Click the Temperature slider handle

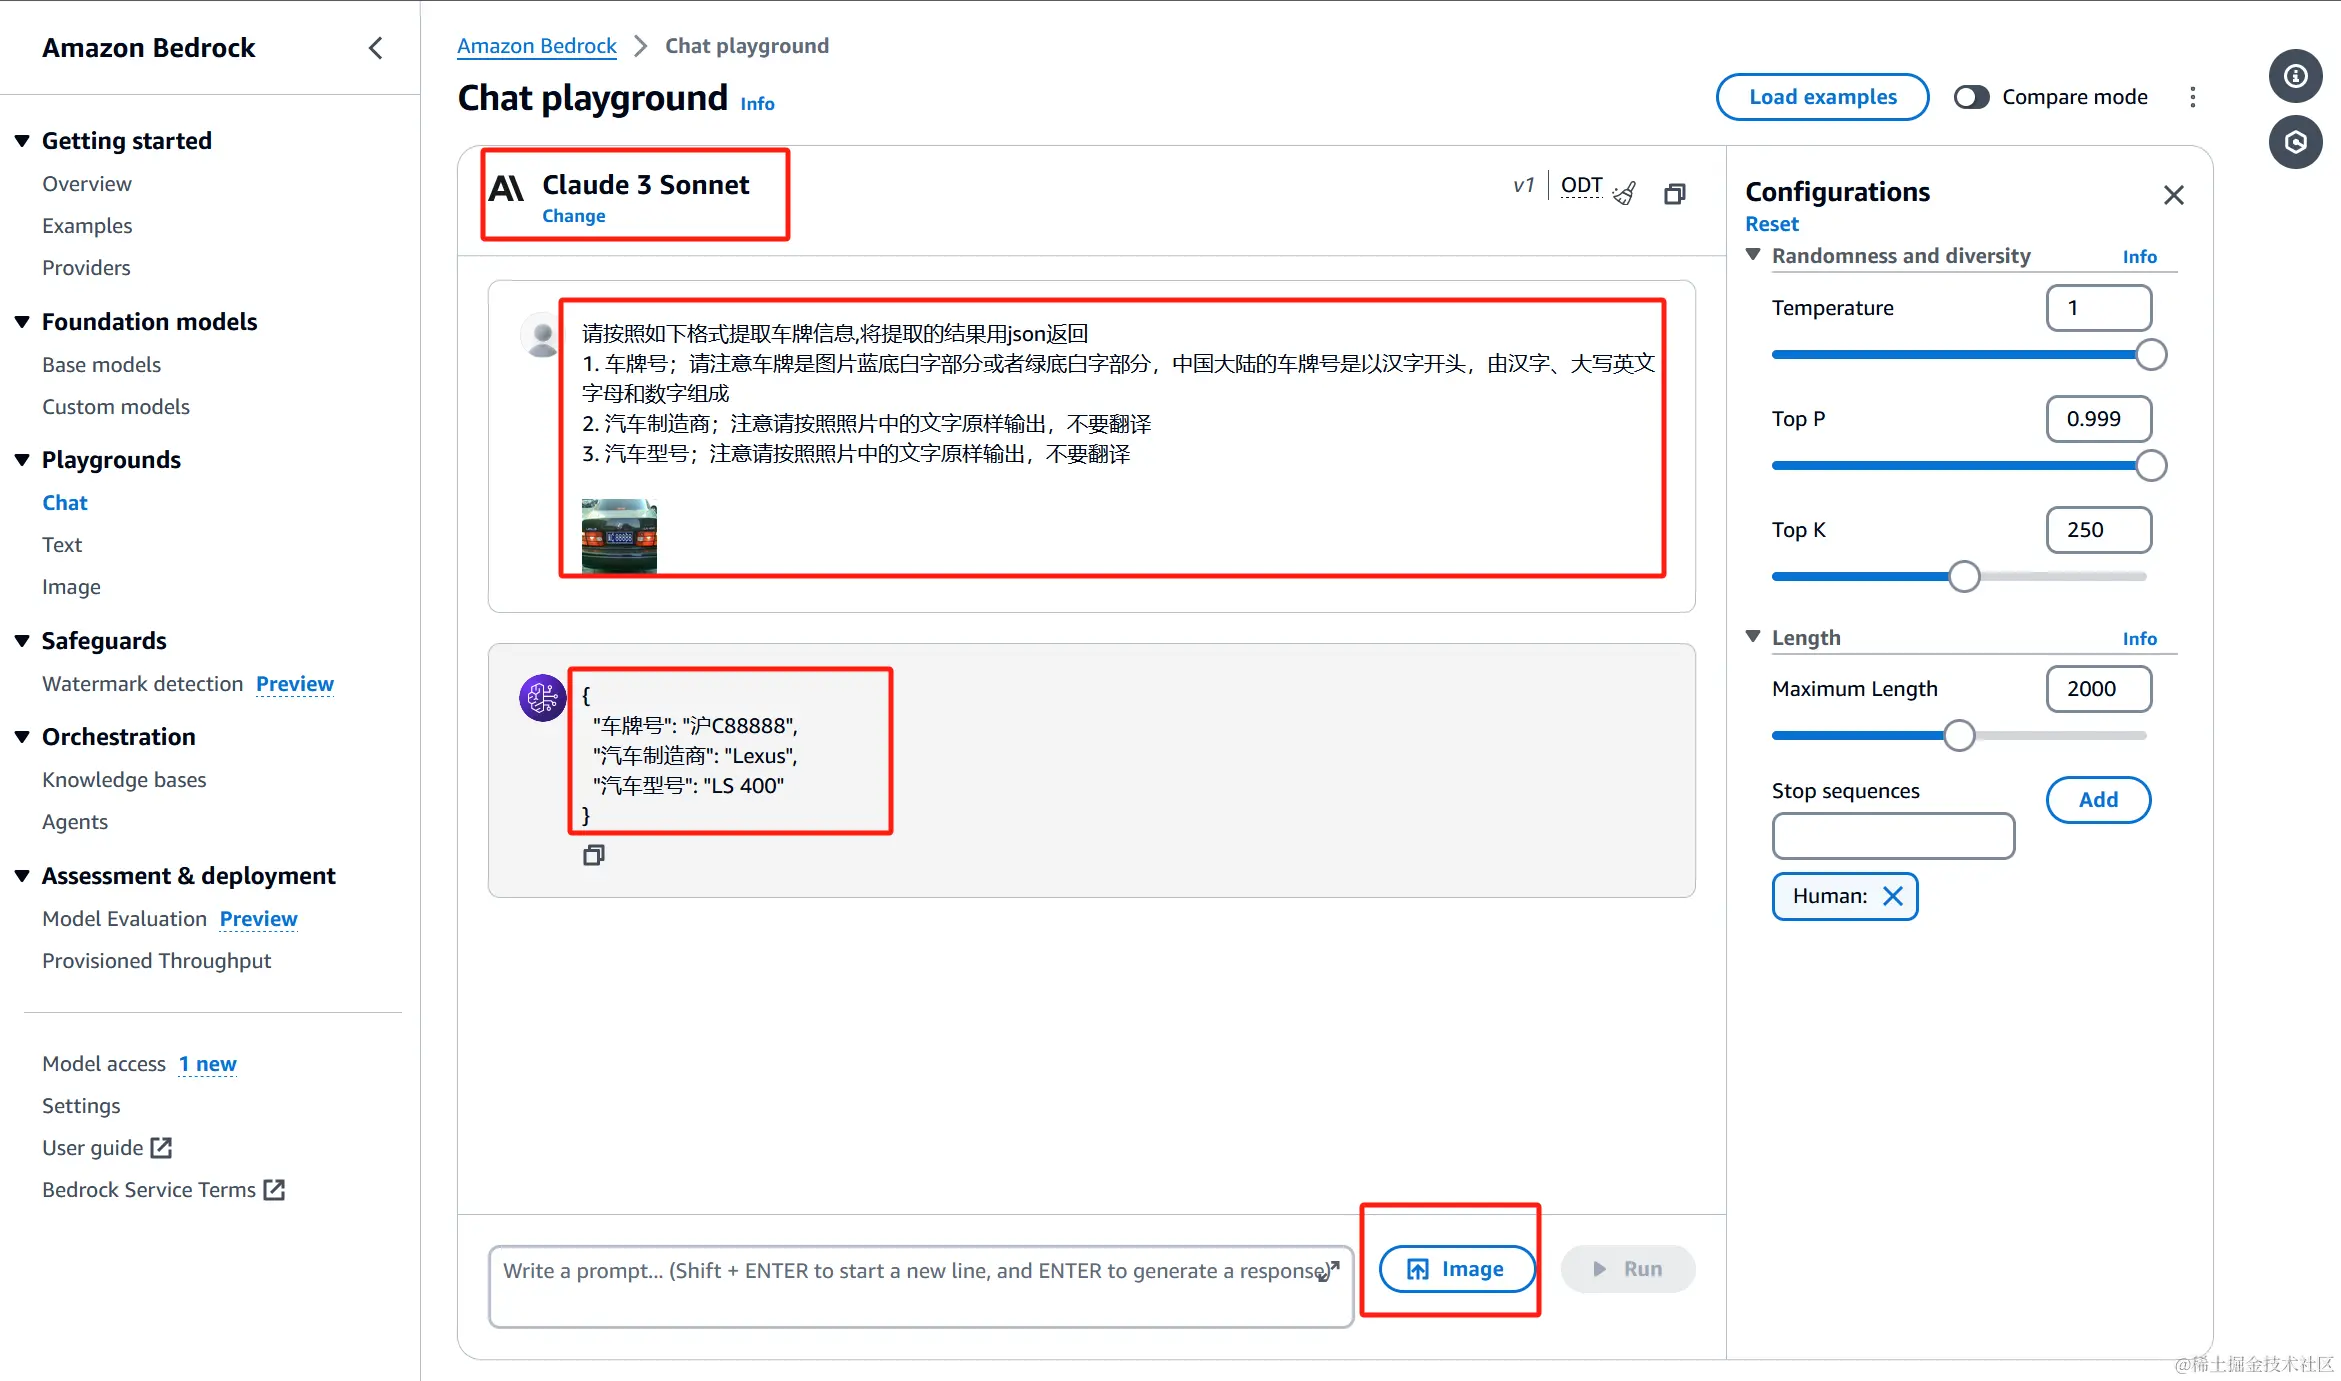2150,355
